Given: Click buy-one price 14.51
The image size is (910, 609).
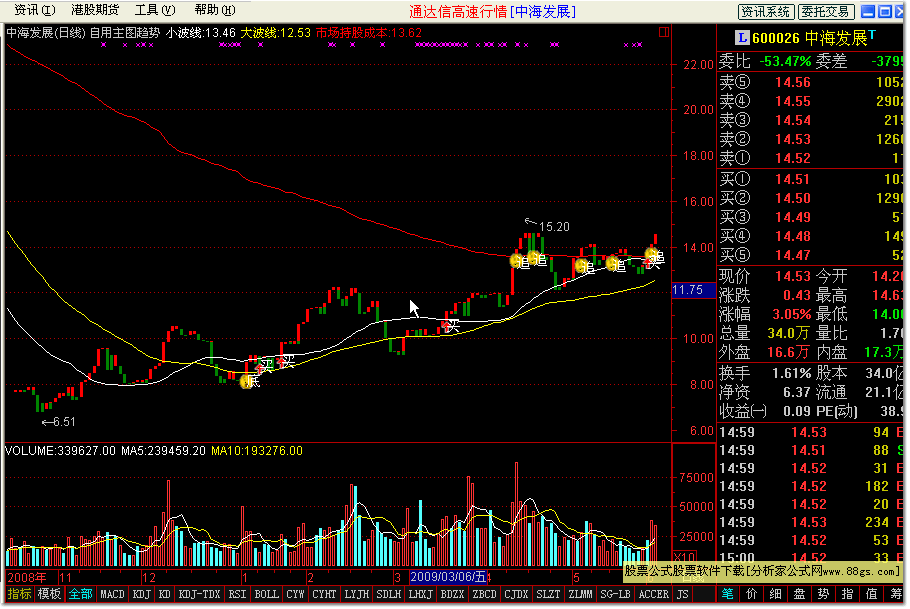Looking at the screenshot, I should click(x=793, y=180).
